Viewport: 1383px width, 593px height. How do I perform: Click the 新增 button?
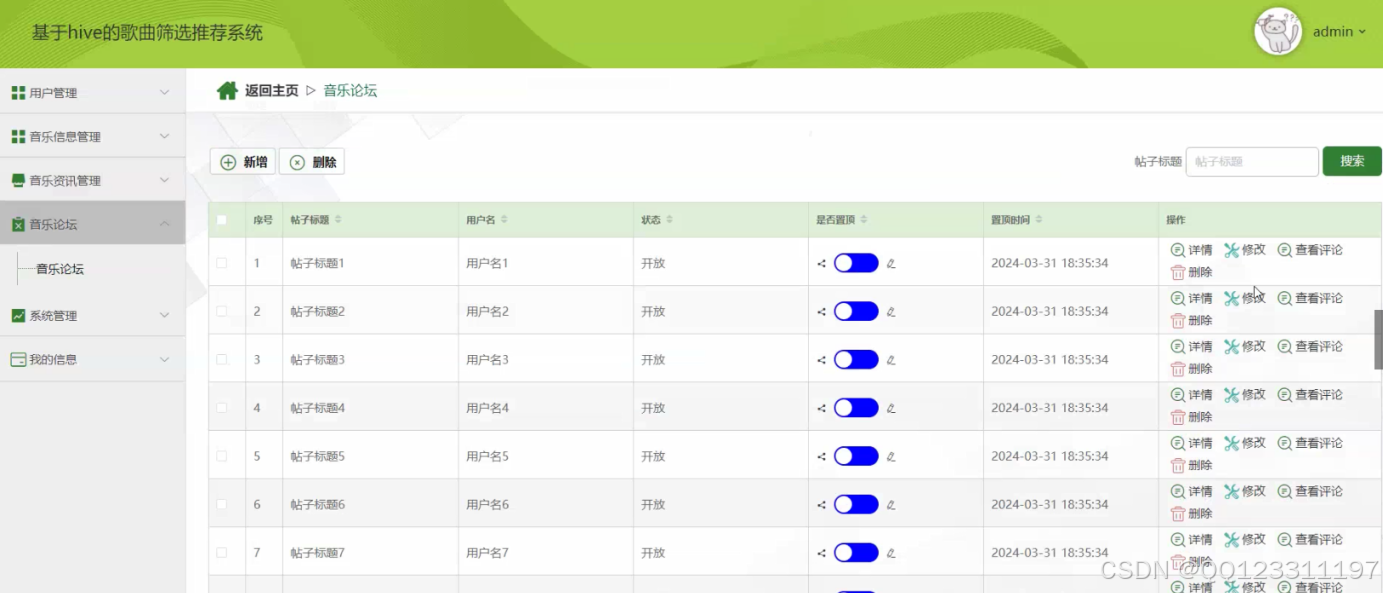[x=243, y=162]
